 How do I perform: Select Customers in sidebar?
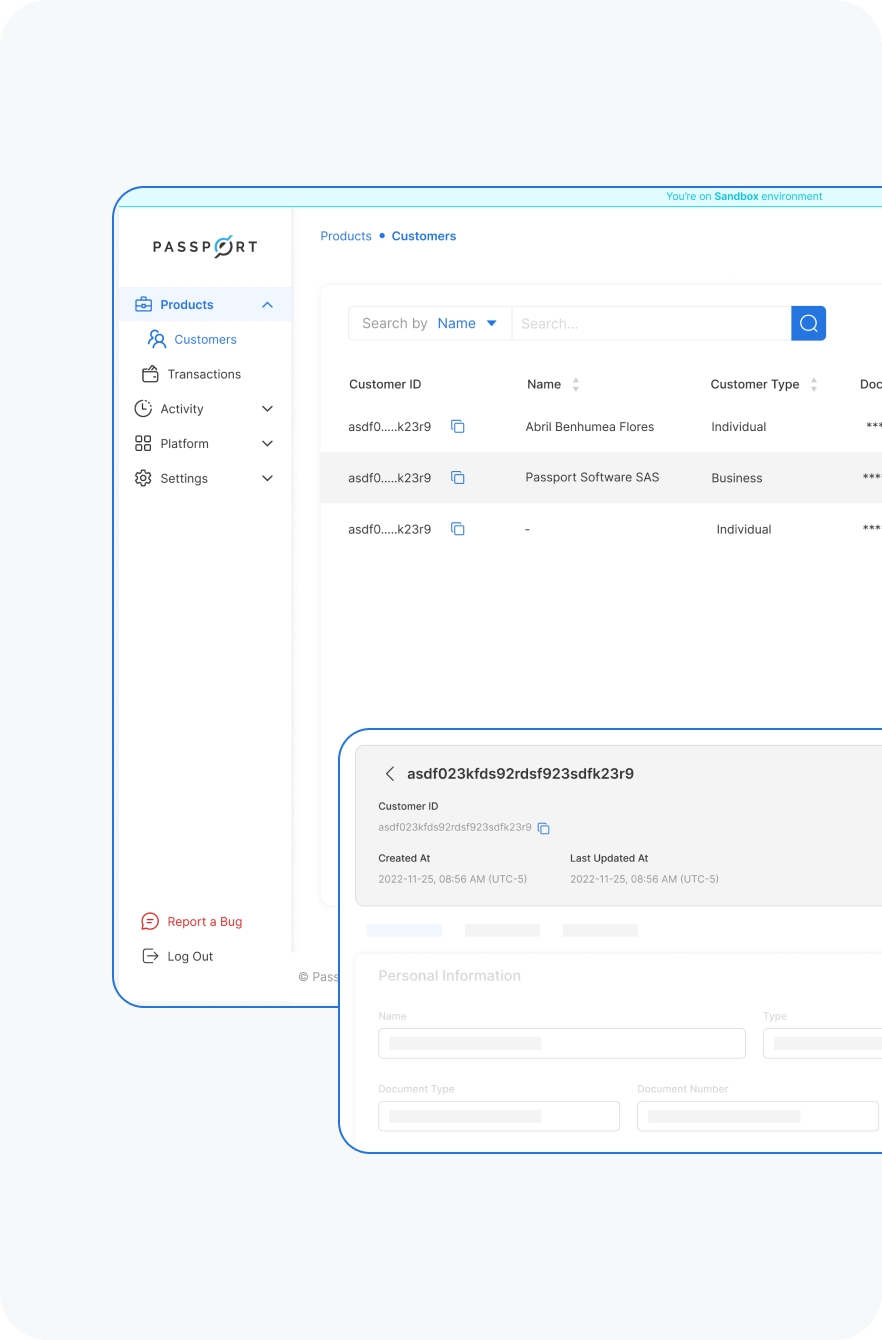tap(205, 339)
